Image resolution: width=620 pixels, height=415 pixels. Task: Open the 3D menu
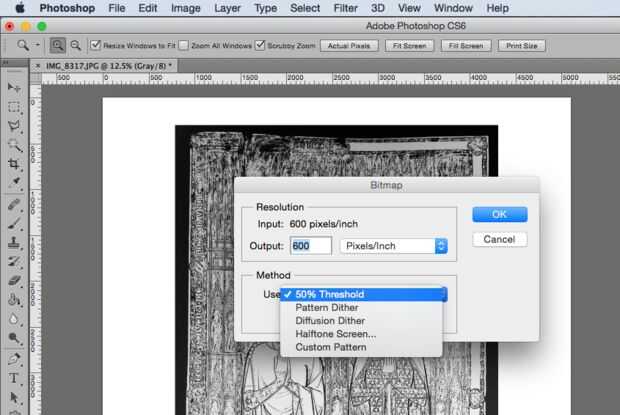(x=378, y=8)
